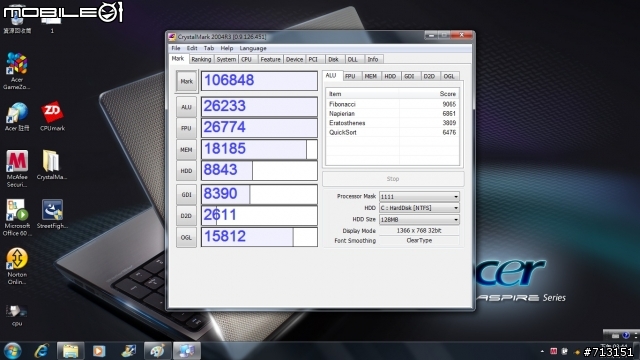Click the HDD benchmark button

[x=186, y=171]
